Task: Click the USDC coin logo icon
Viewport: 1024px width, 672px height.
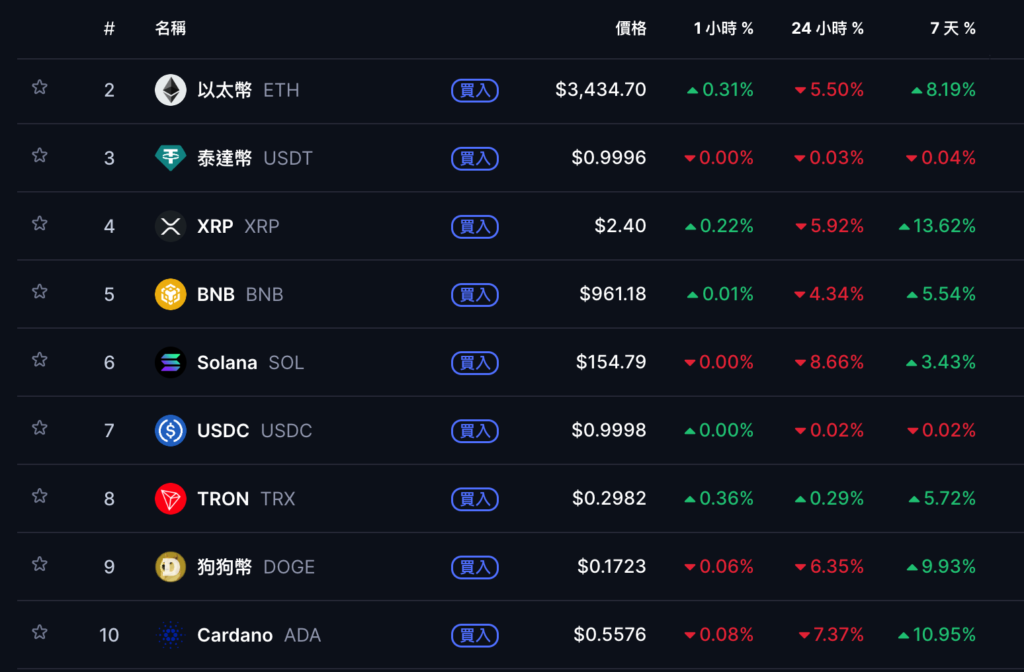Action: (x=170, y=430)
